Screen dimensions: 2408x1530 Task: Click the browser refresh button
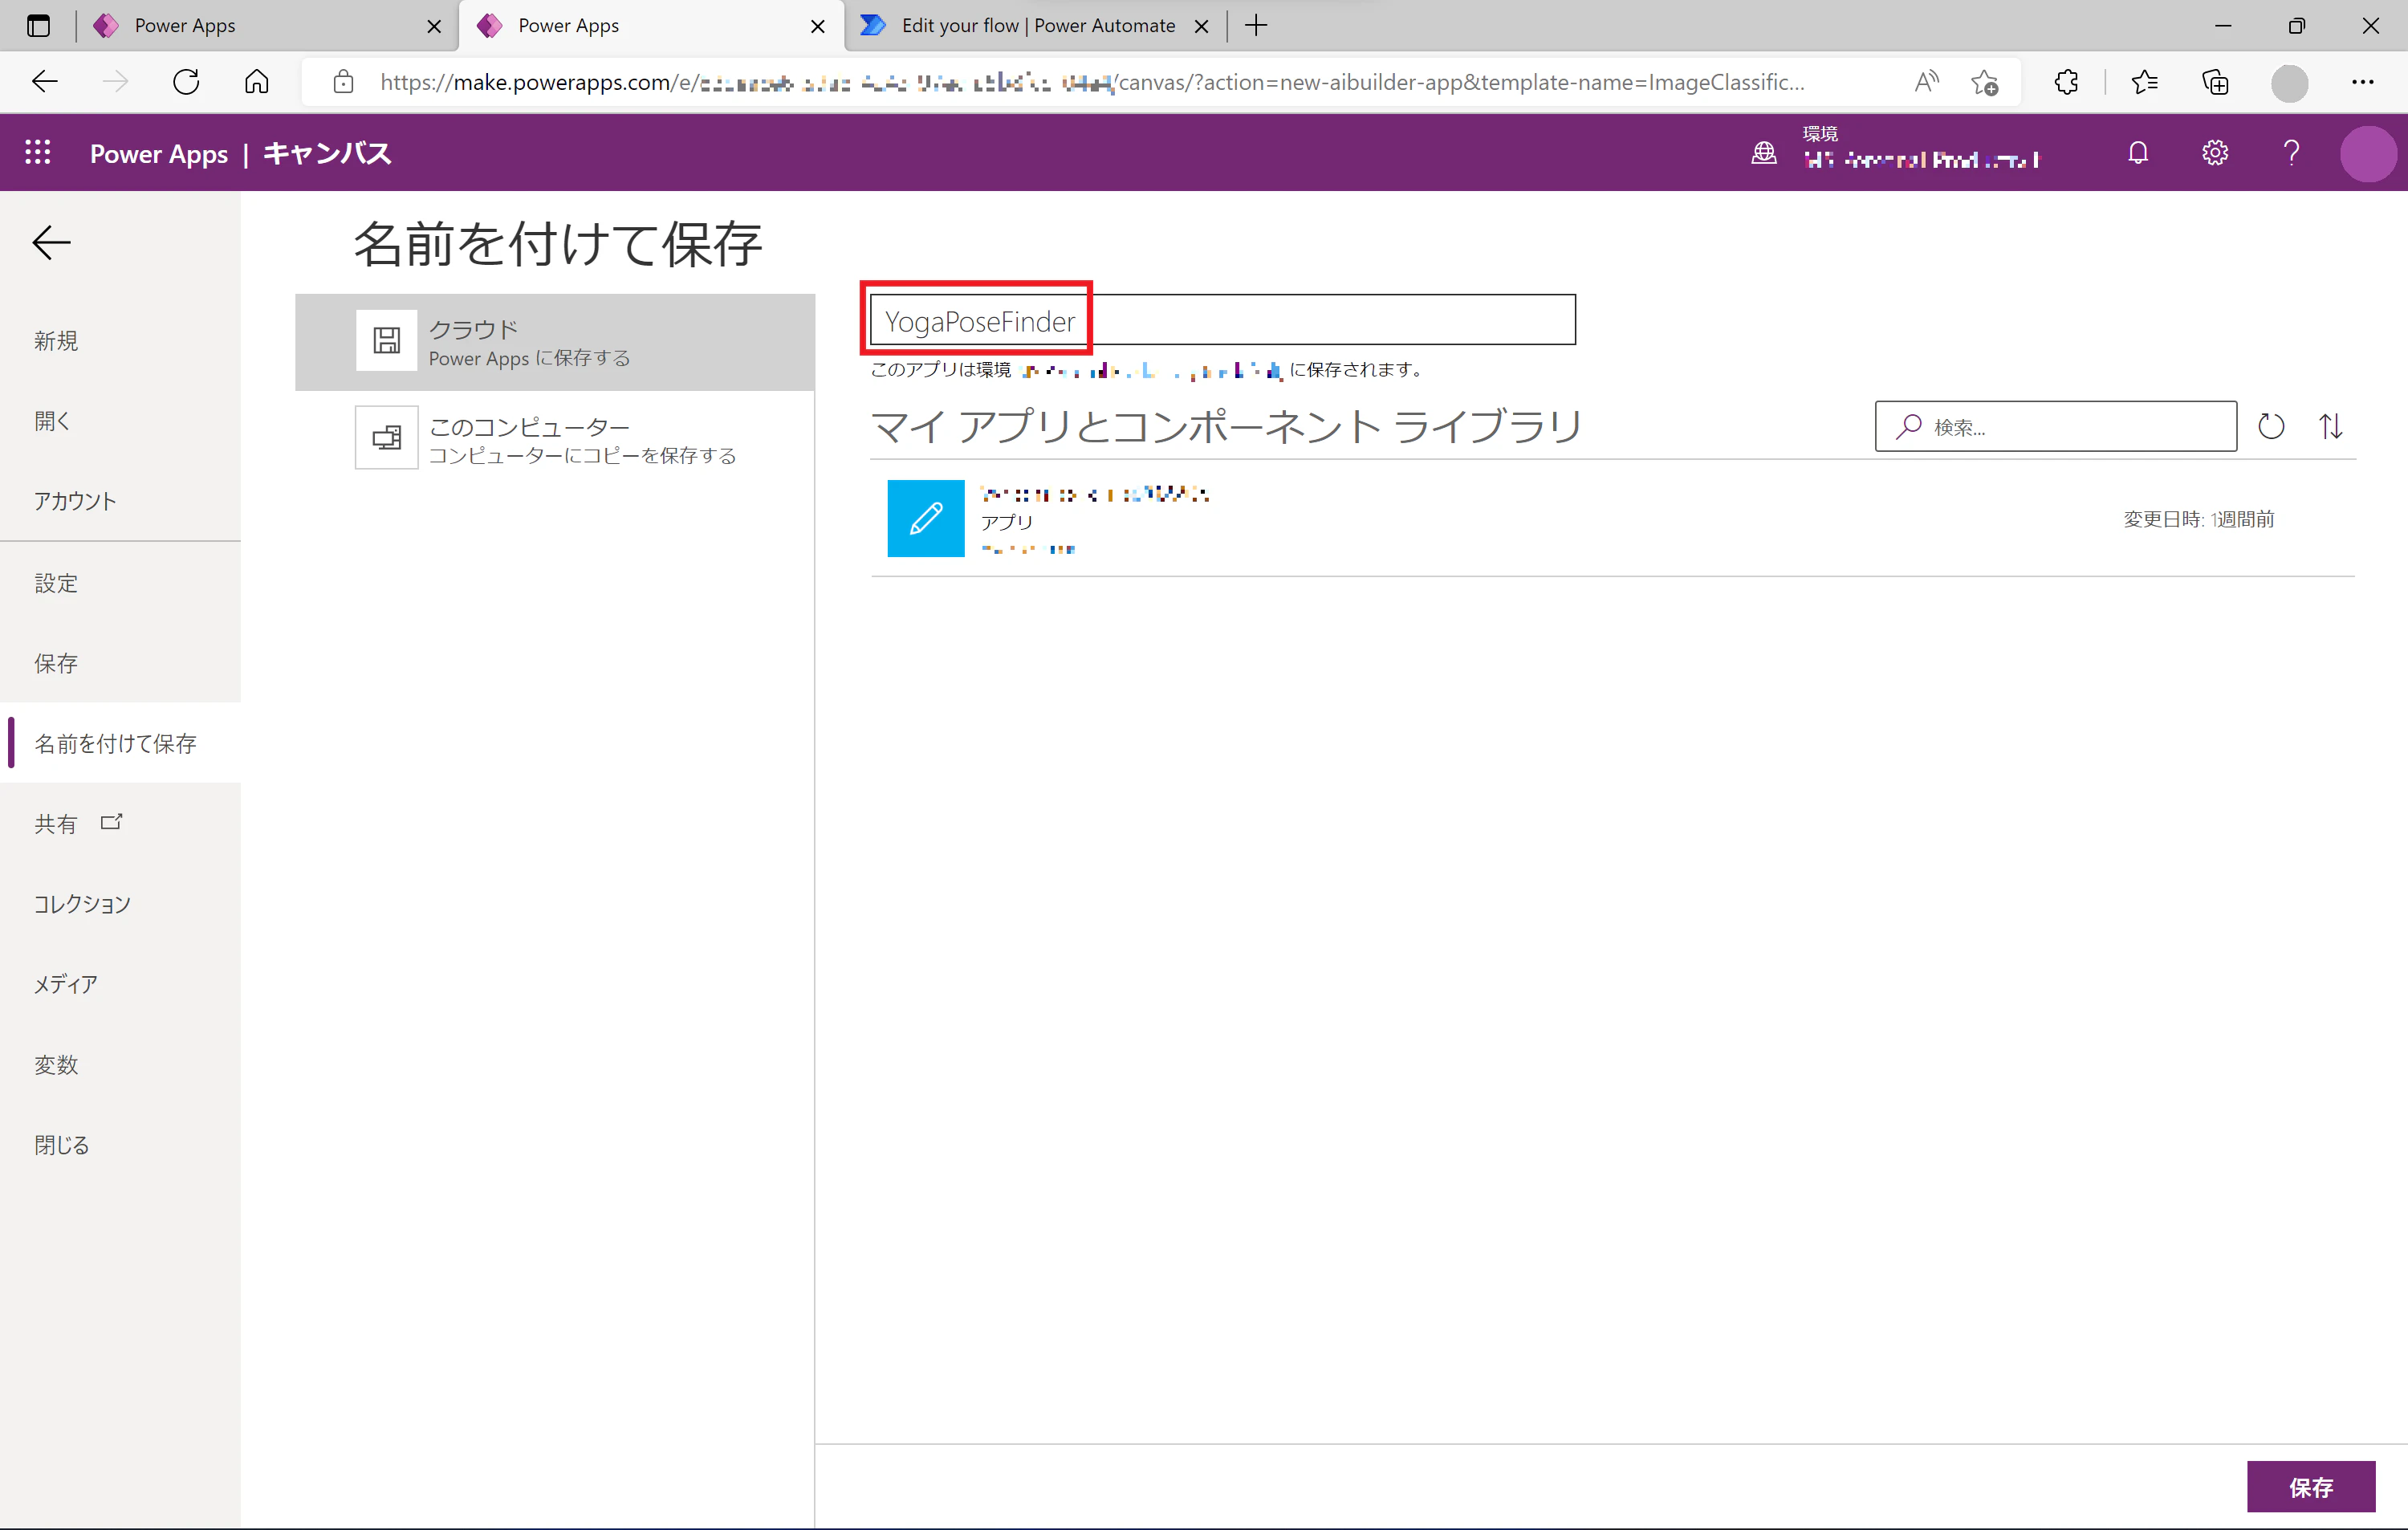point(186,82)
